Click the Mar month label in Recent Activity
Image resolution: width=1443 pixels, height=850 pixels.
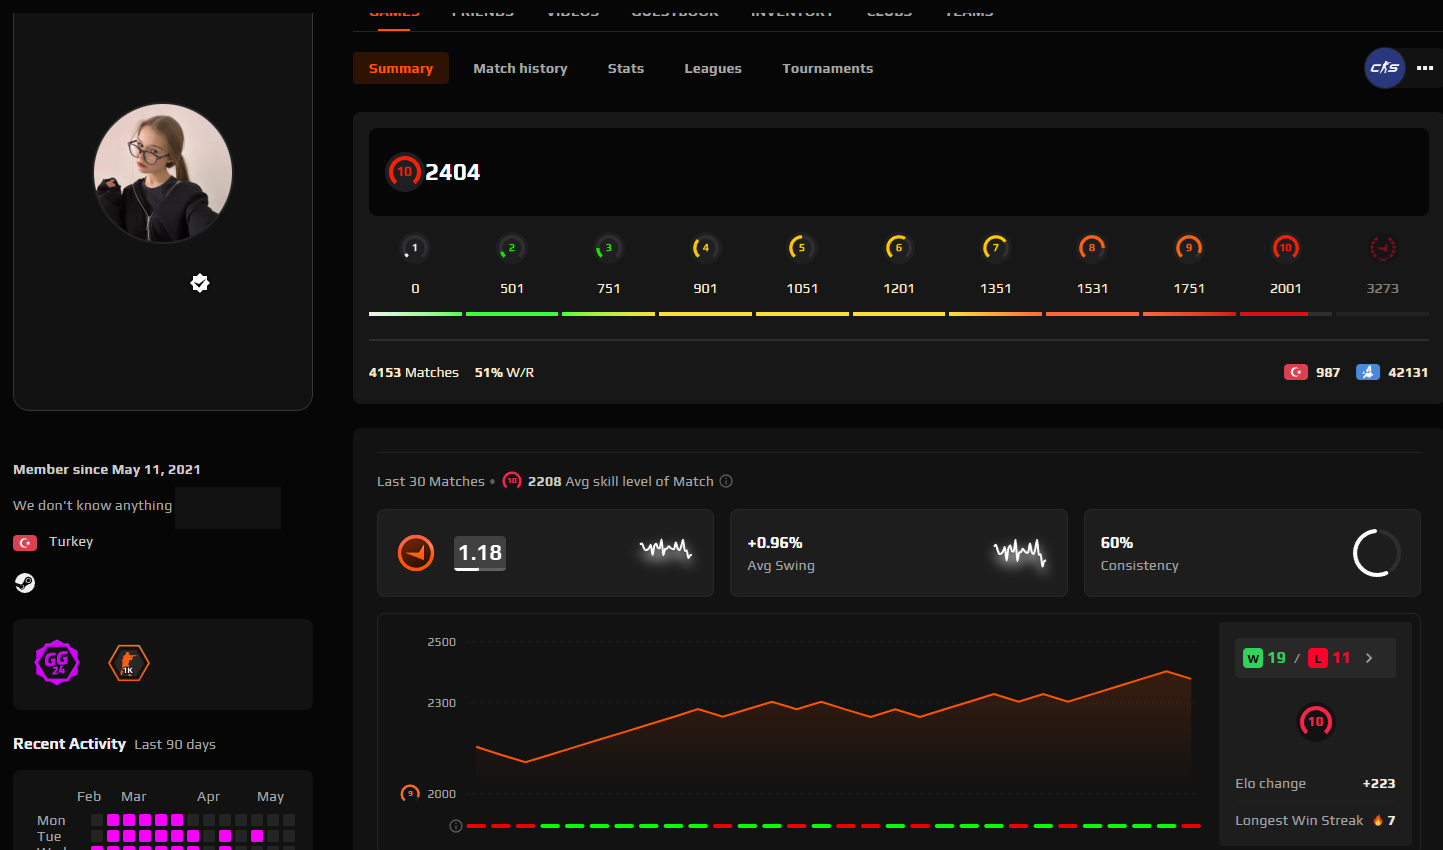click(133, 797)
